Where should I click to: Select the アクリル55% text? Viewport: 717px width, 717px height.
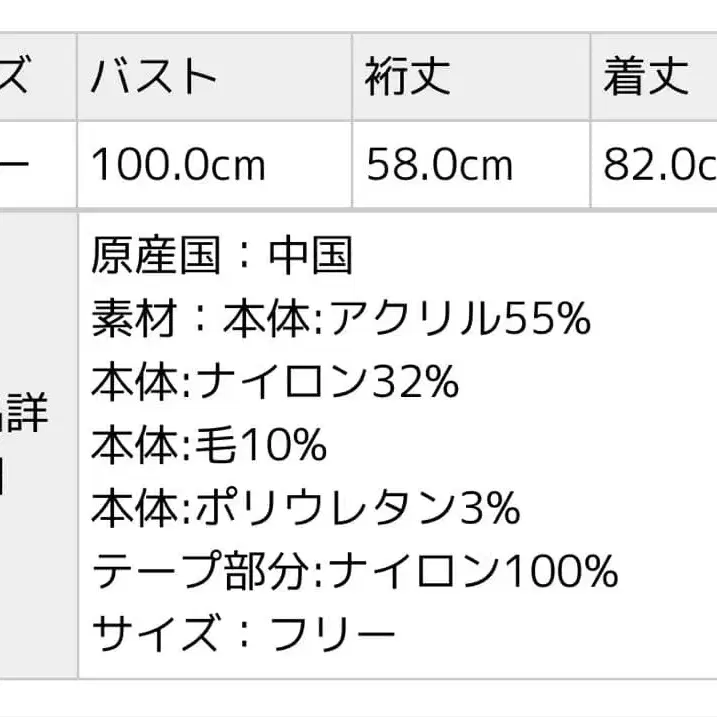pyautogui.click(x=460, y=319)
